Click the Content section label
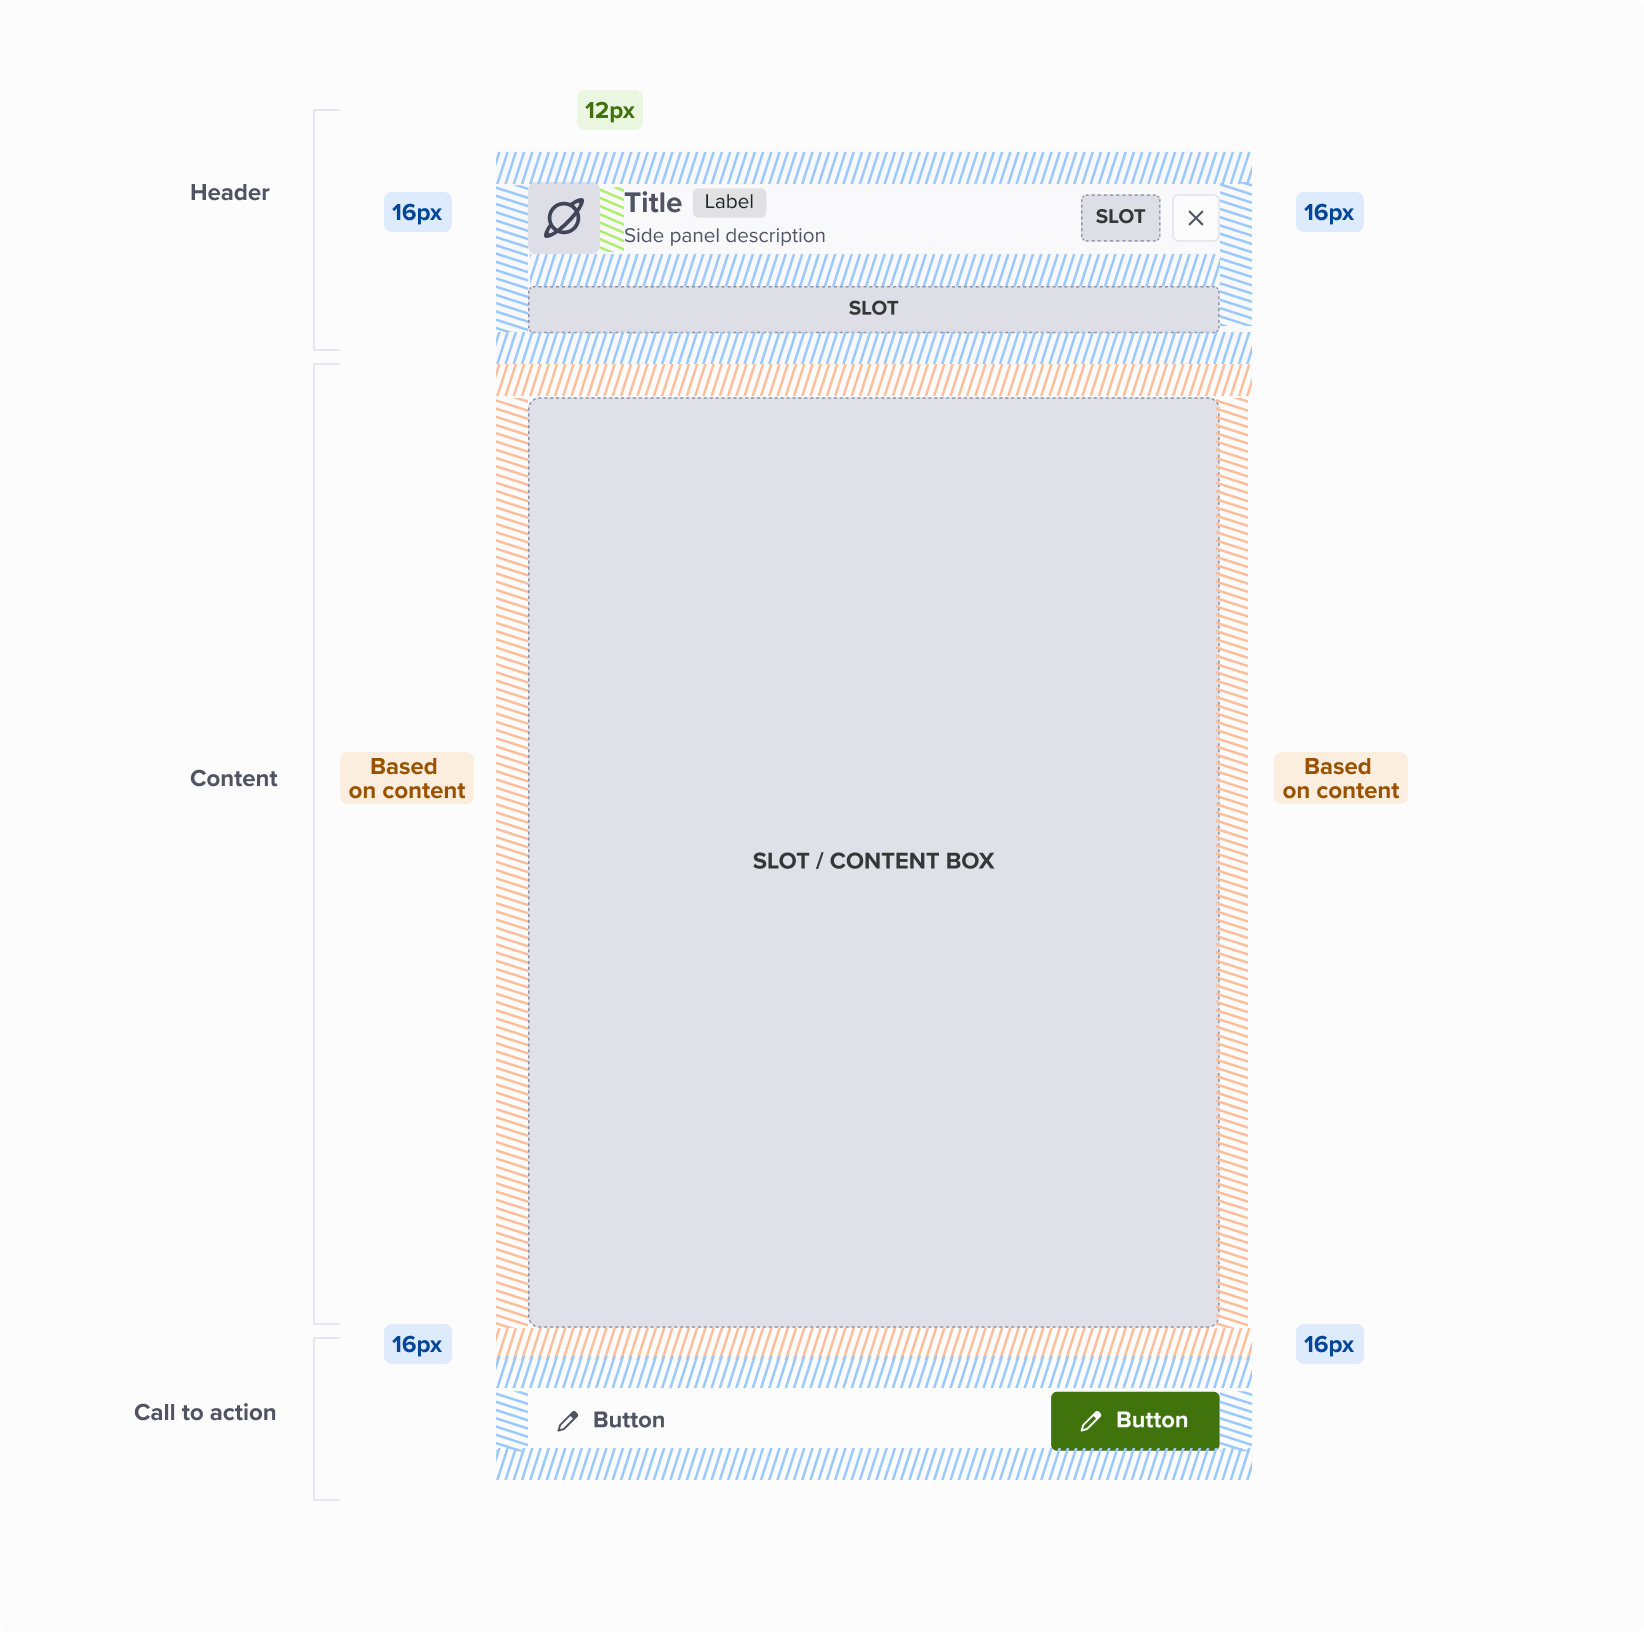The width and height of the screenshot is (1644, 1632). (x=233, y=778)
